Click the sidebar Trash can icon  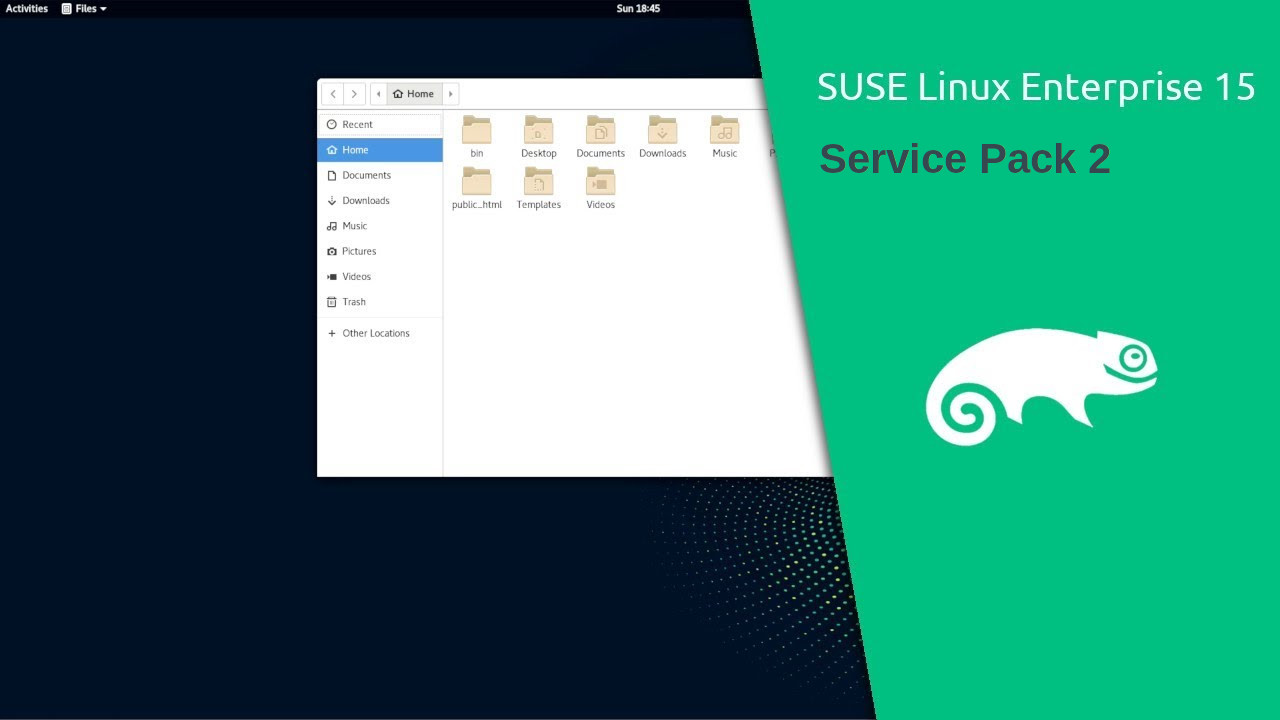[x=332, y=302]
